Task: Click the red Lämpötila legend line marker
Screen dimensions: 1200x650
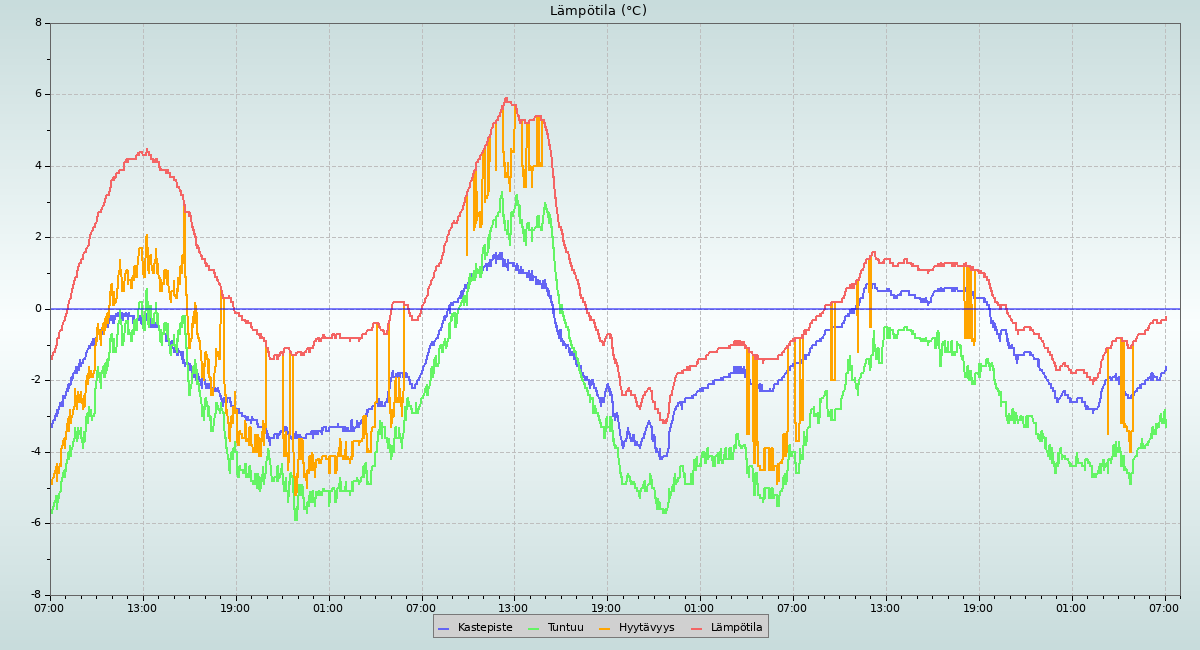Action: coord(697,628)
